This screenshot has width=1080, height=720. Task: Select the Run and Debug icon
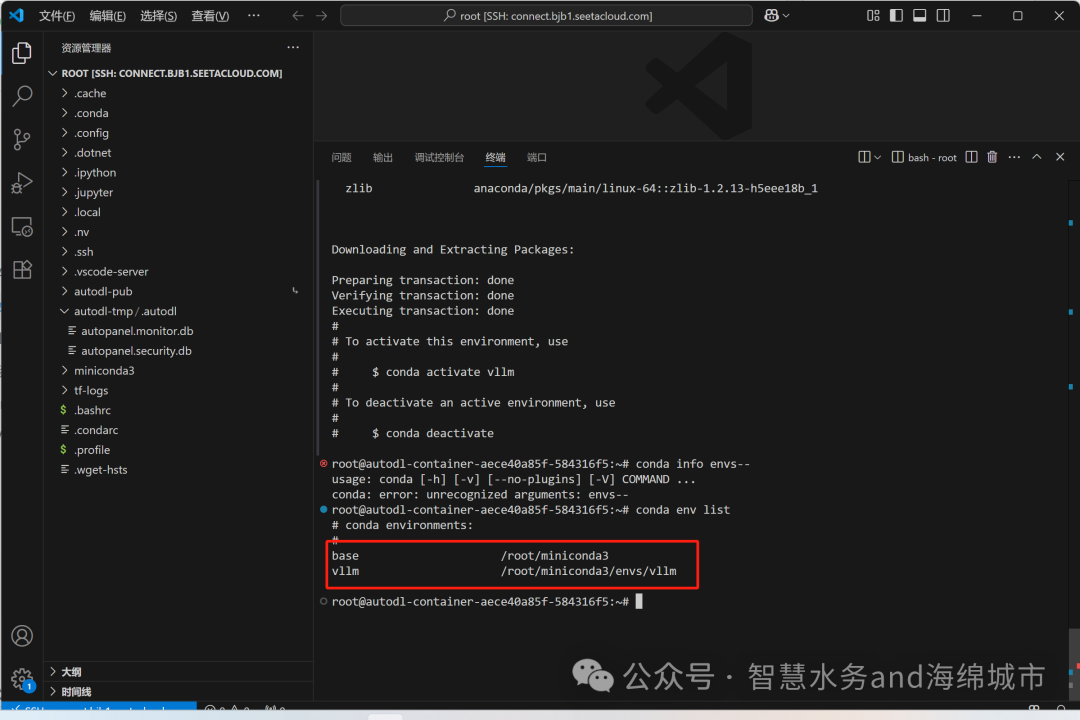click(22, 183)
